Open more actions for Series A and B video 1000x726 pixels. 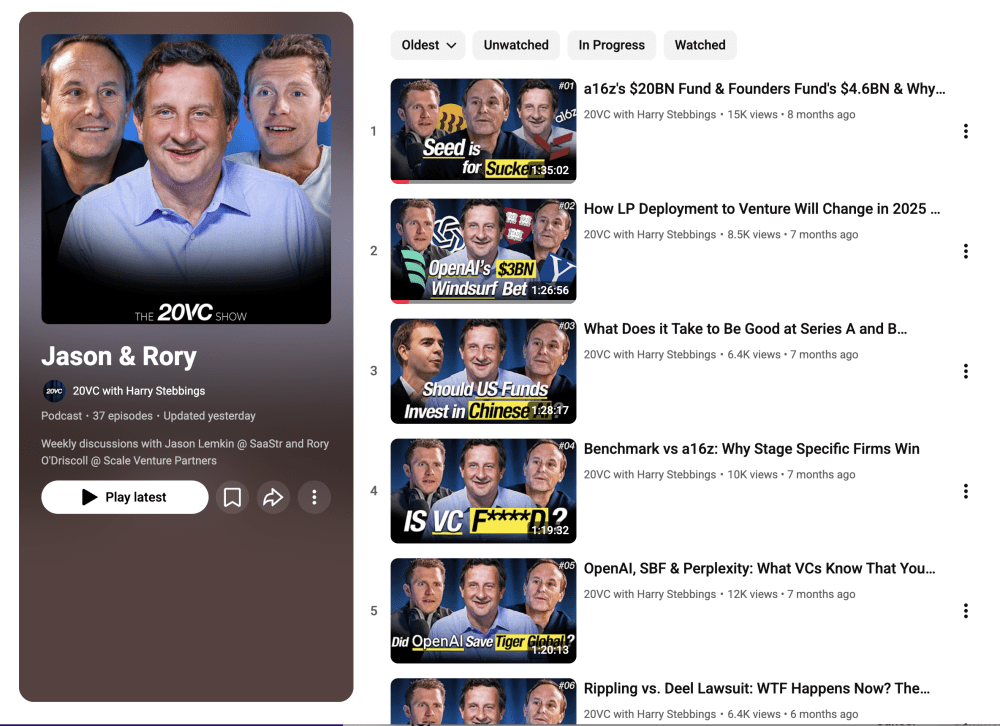pyautogui.click(x=966, y=371)
